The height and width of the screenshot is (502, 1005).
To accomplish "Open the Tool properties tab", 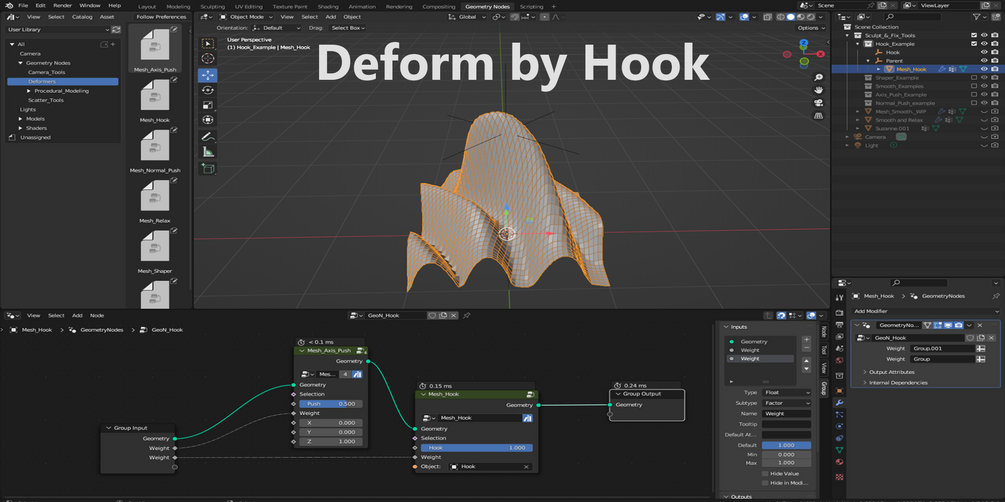I will 840,298.
